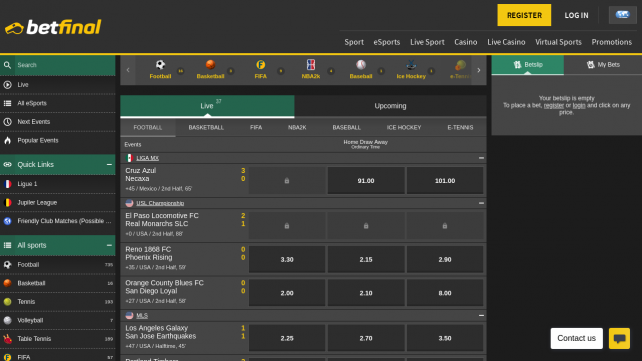Viewport: 642px width, 361px height.
Task: Collapse the USL Championship league group
Action: pyautogui.click(x=482, y=203)
